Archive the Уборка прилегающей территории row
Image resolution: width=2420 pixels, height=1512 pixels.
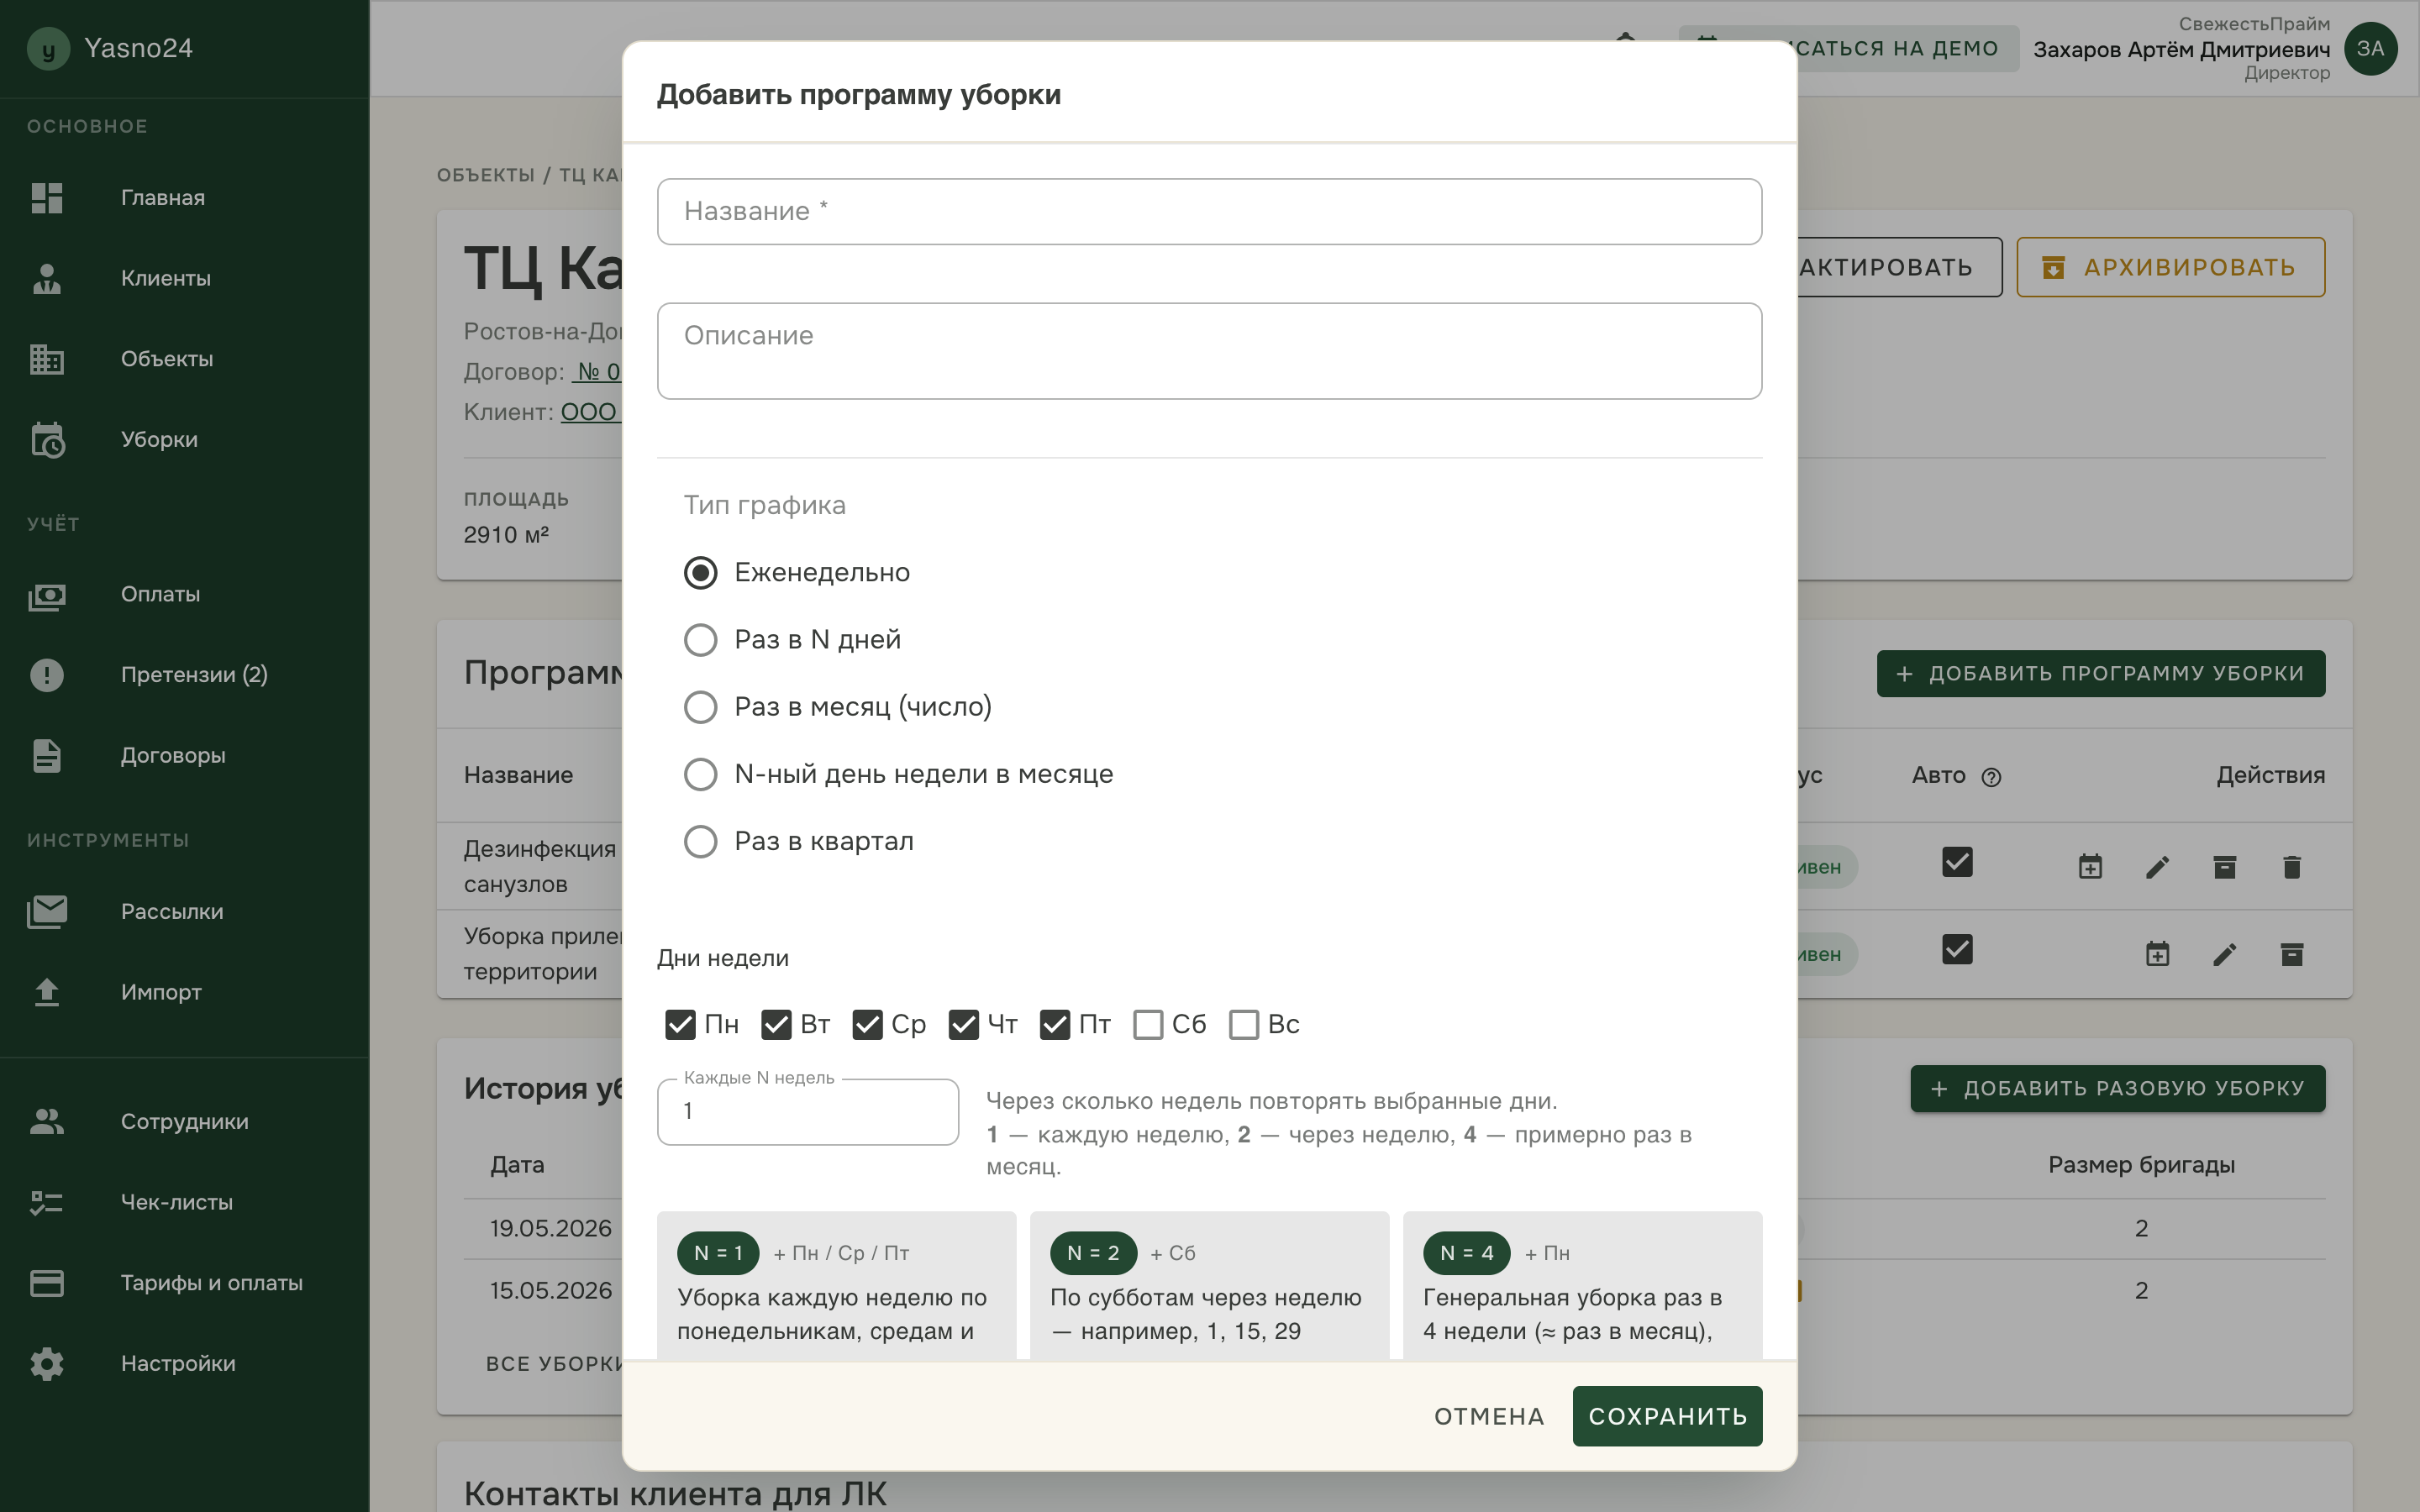[x=2292, y=954]
